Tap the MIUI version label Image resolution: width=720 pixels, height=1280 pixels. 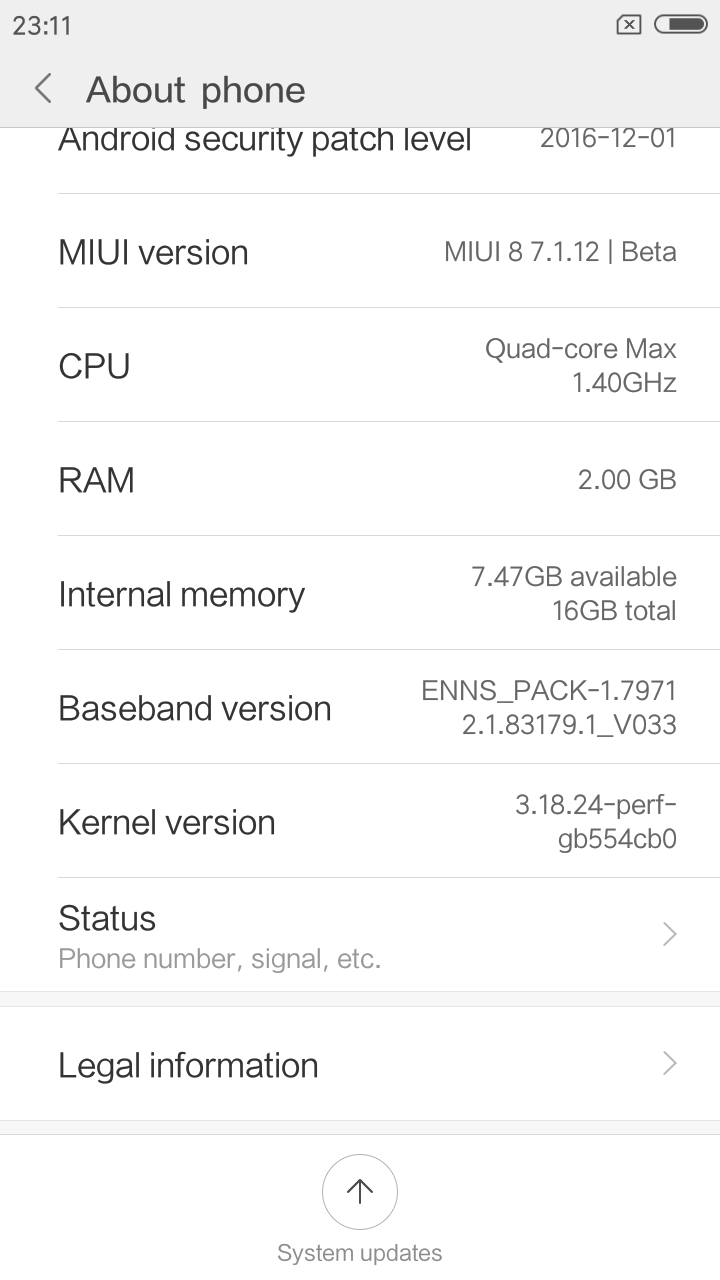pos(153,252)
